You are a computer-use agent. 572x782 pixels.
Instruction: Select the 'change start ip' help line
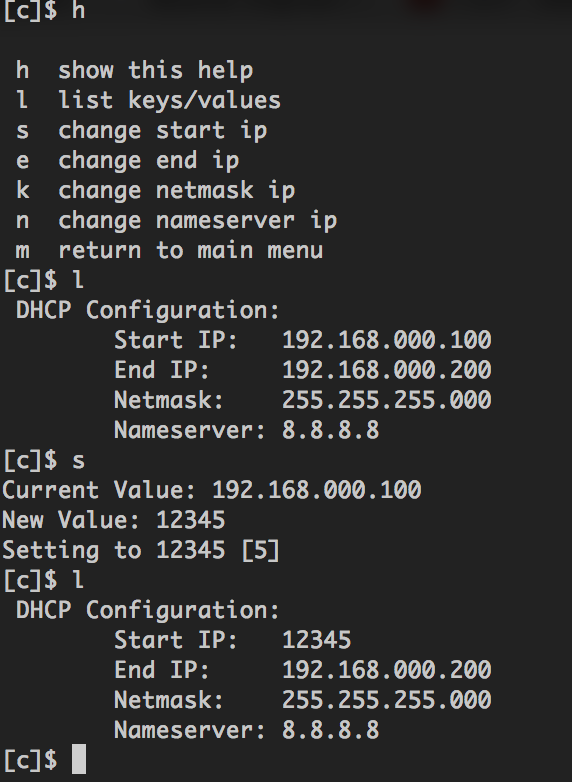142,131
